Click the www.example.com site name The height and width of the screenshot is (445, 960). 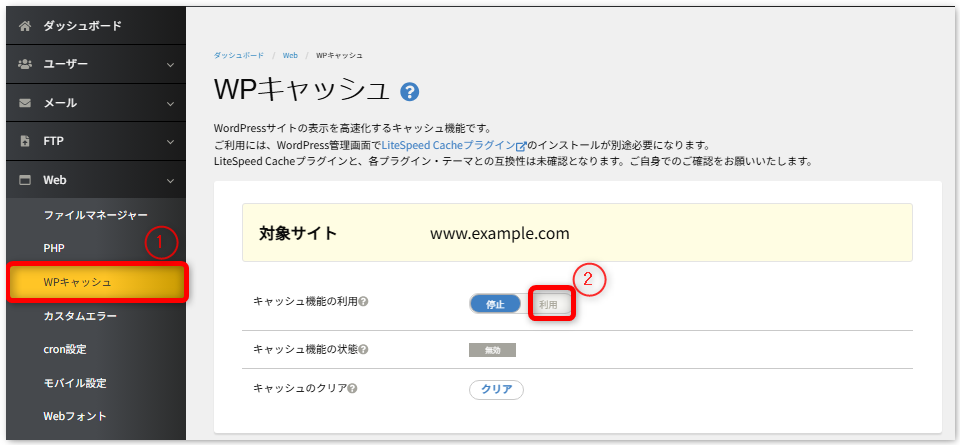tap(500, 233)
